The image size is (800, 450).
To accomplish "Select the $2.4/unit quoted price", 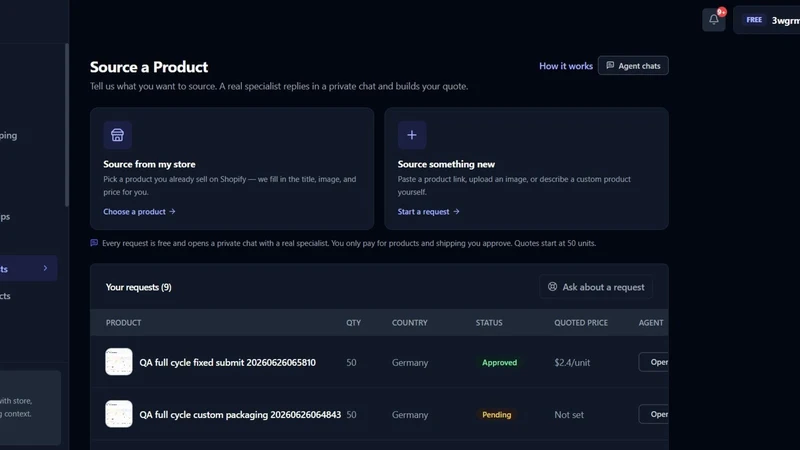I will (572, 362).
